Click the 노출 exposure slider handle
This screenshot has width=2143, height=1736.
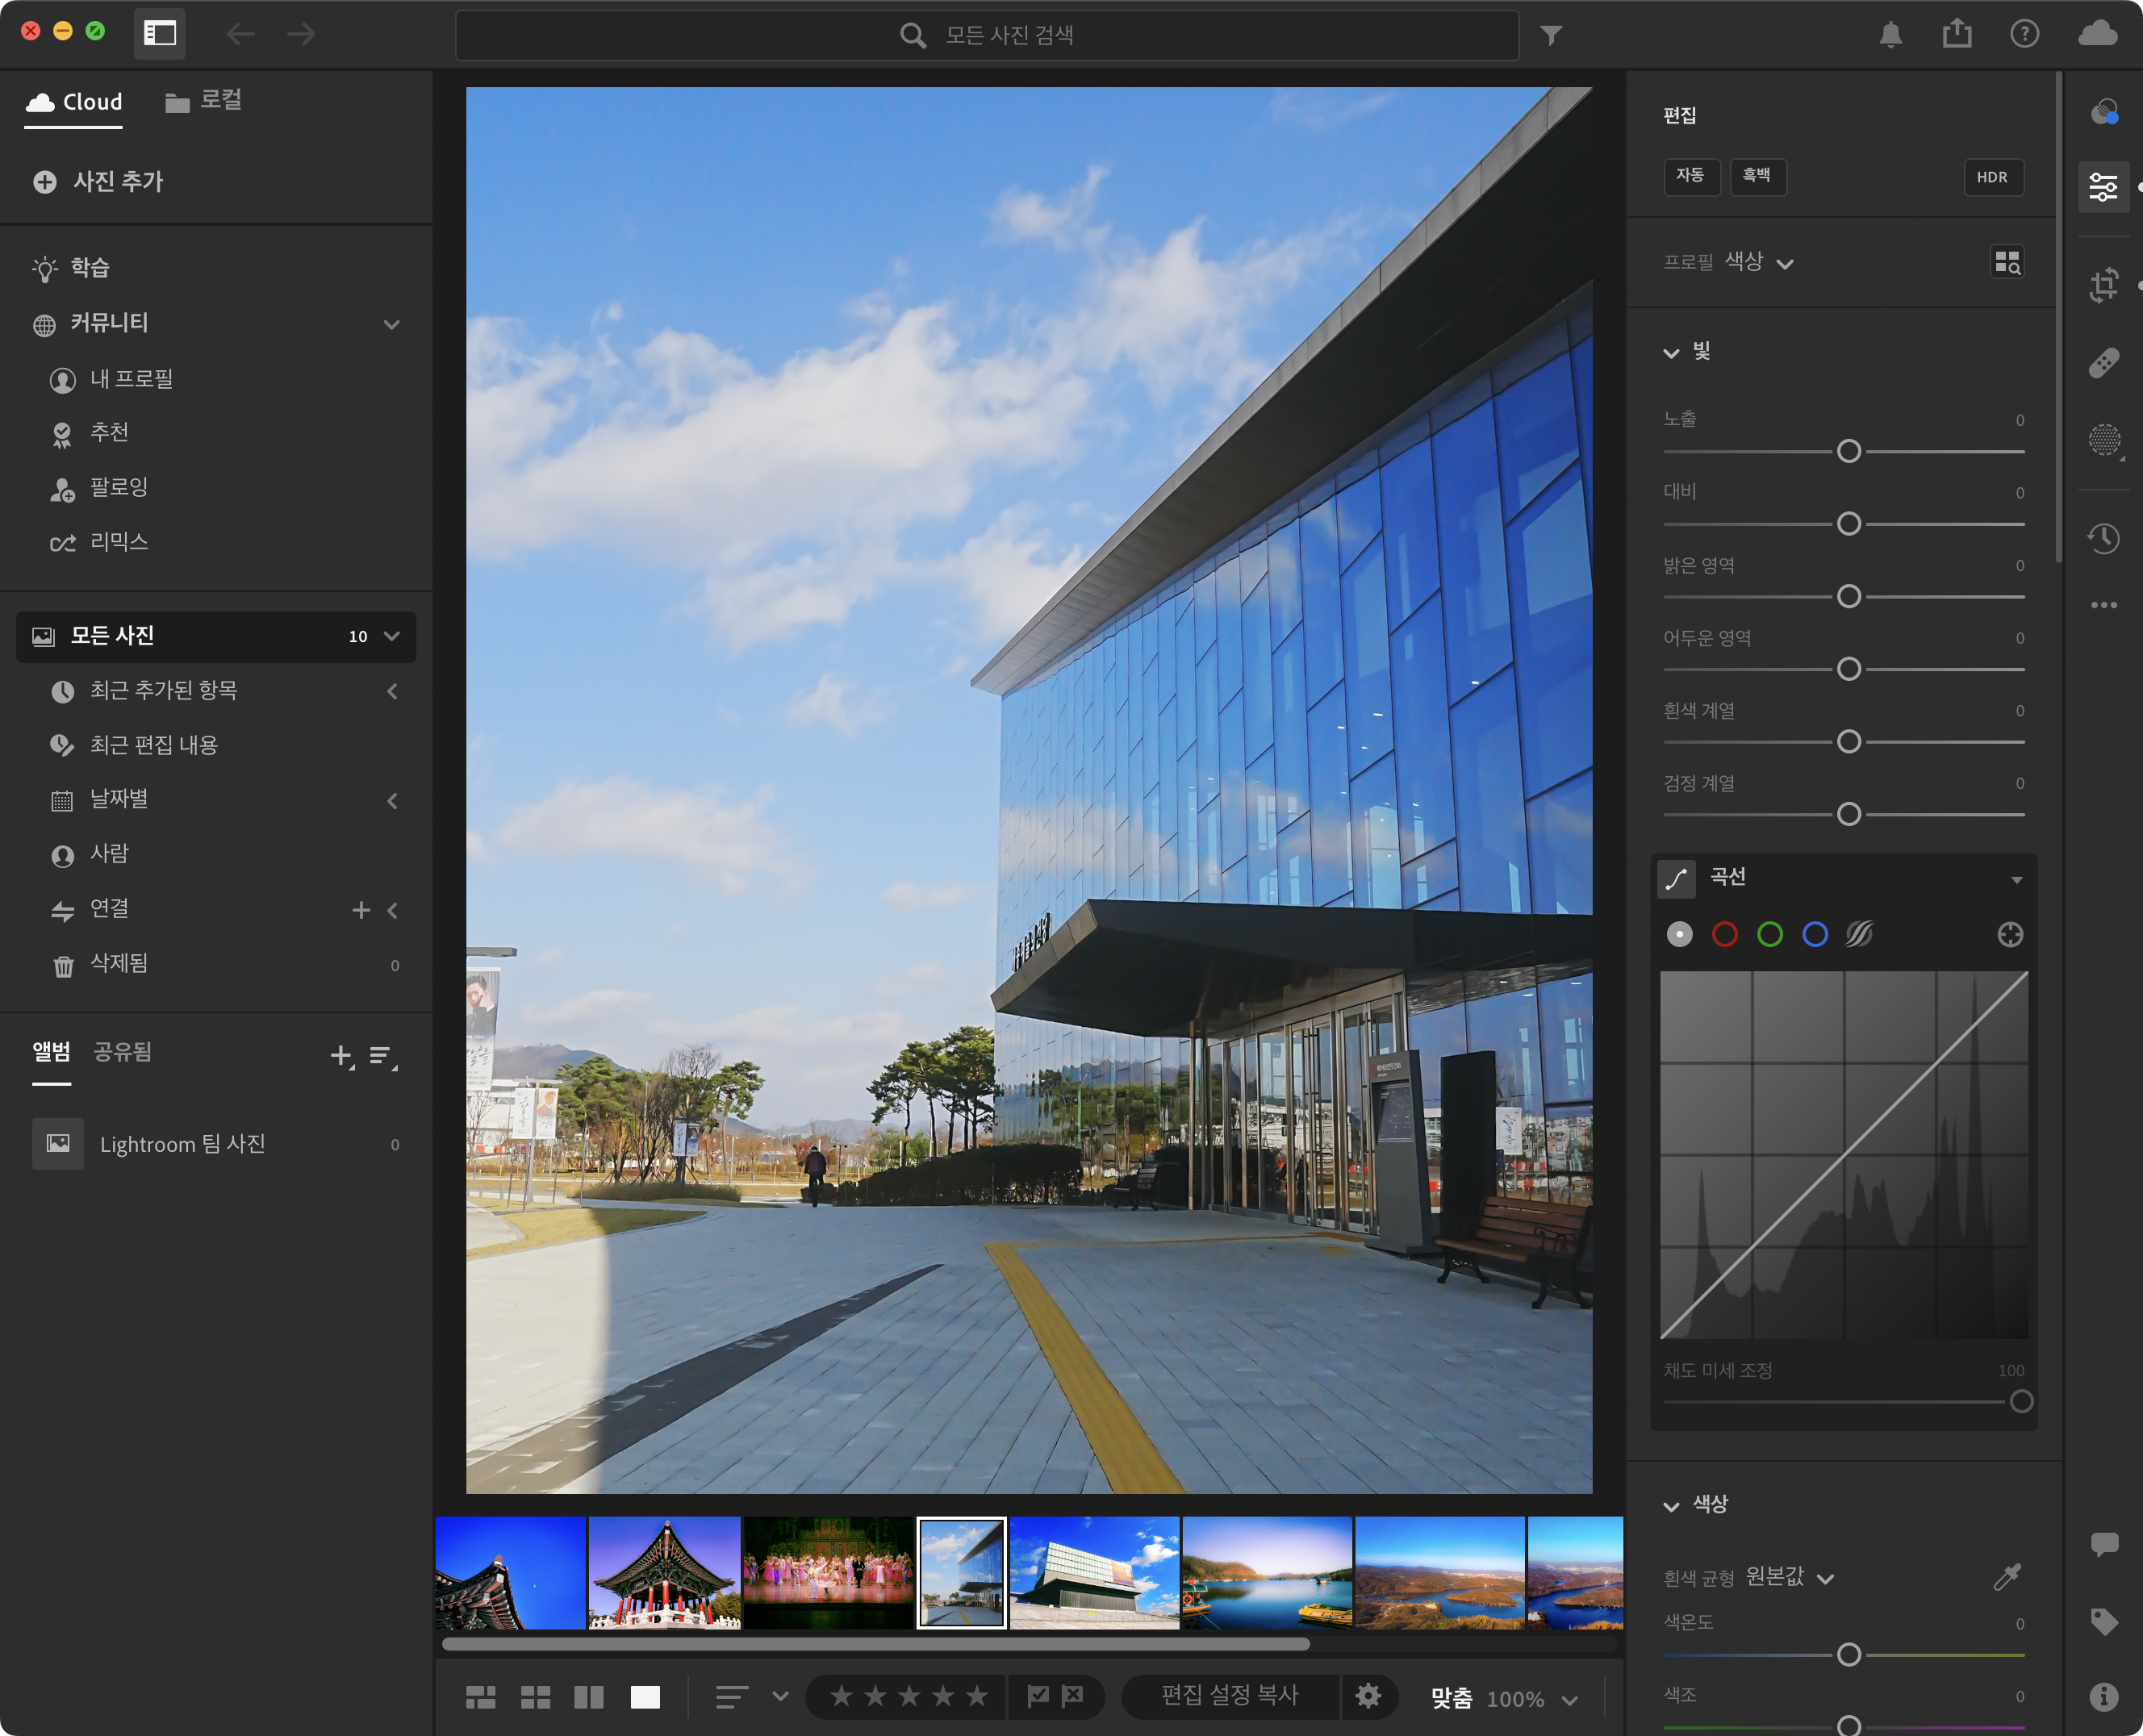point(1848,451)
